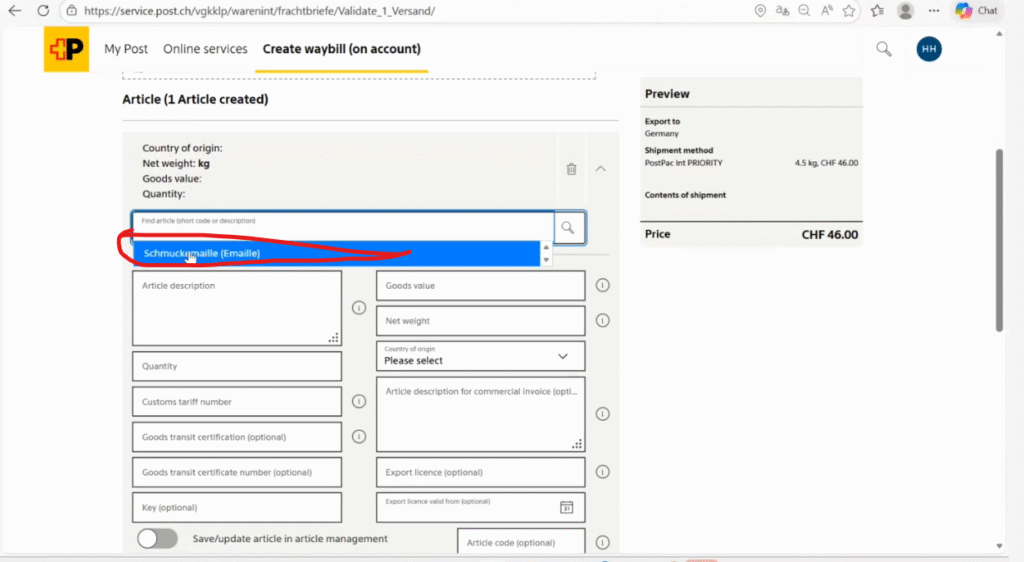The image size is (1024, 562).
Task: Open the HH user profile avatar
Action: pyautogui.click(x=929, y=49)
